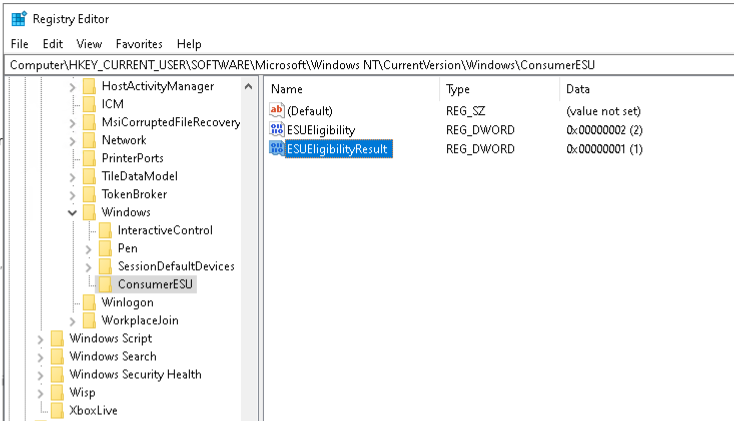Expand the SessionDefaultDevices key
Image resolution: width=734 pixels, height=421 pixels.
coord(88,267)
